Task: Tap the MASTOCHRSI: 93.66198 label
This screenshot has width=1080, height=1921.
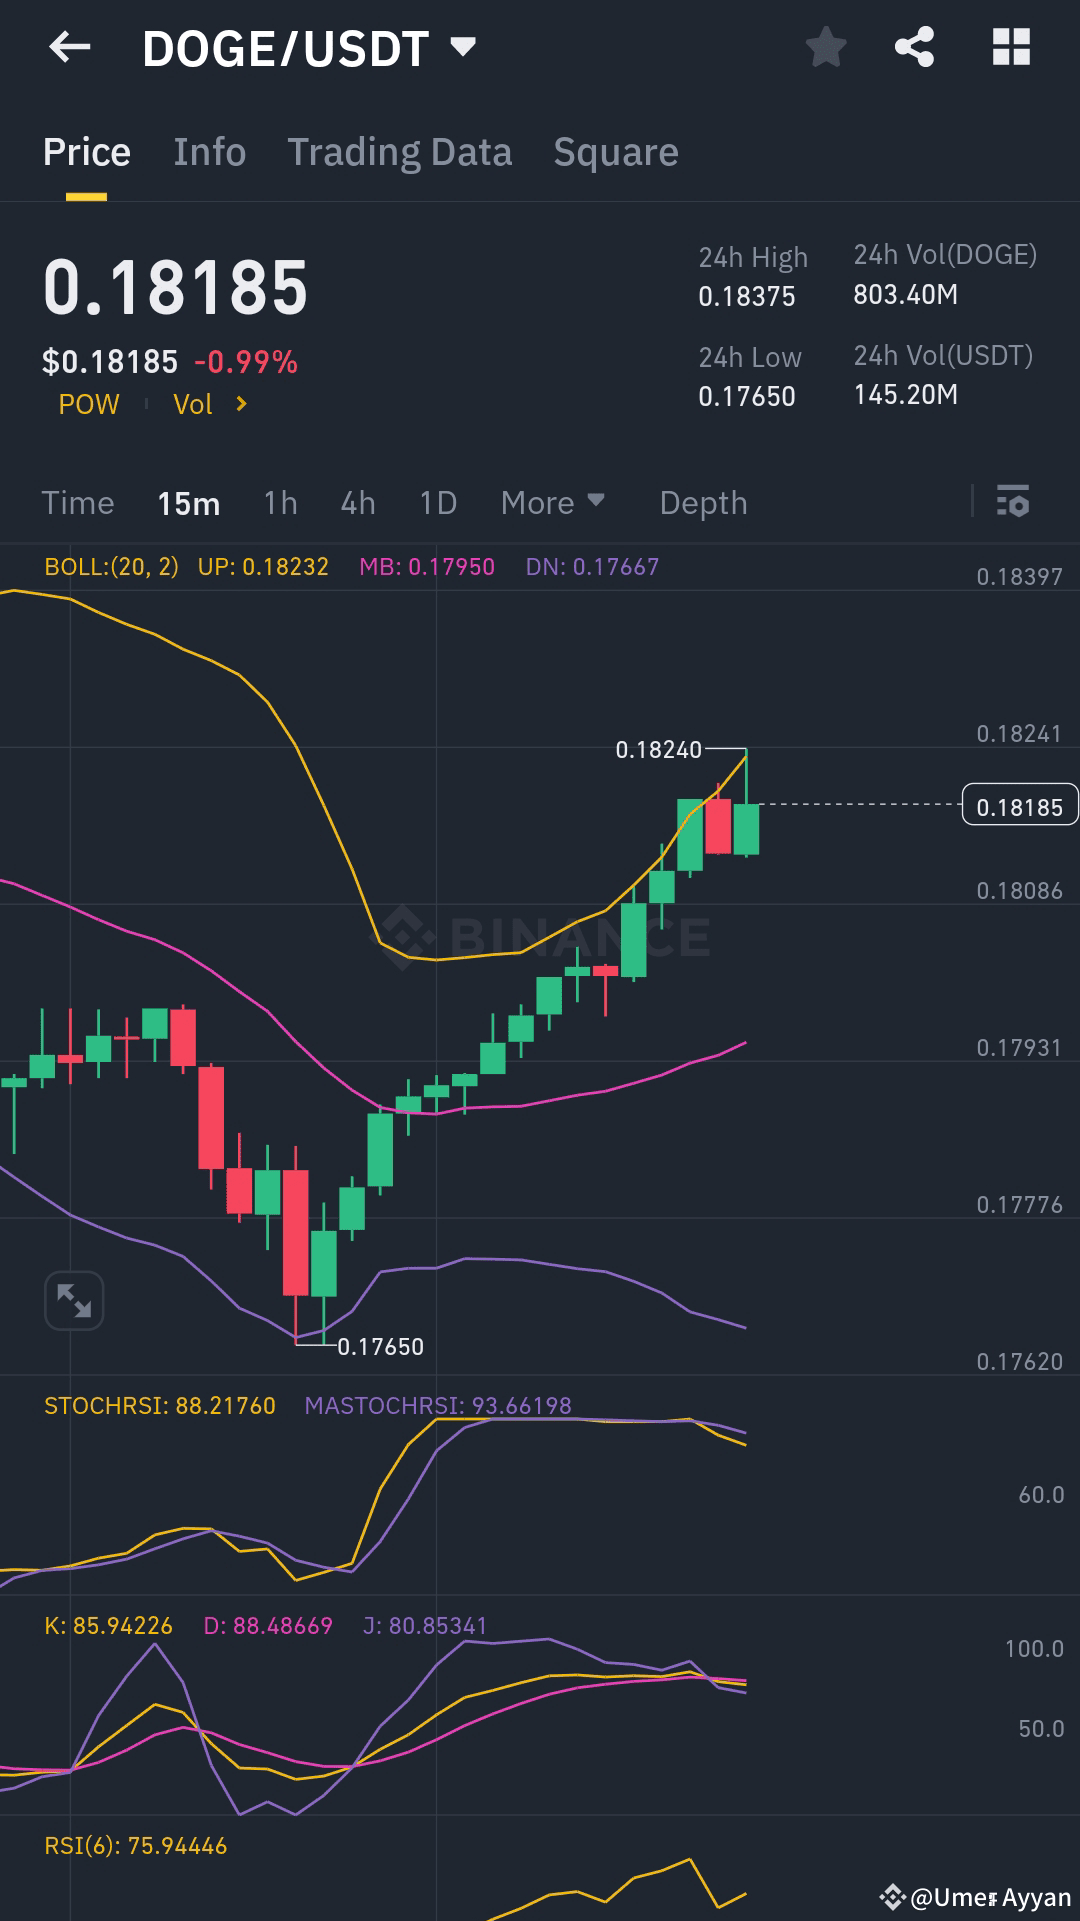Action: [x=438, y=1406]
